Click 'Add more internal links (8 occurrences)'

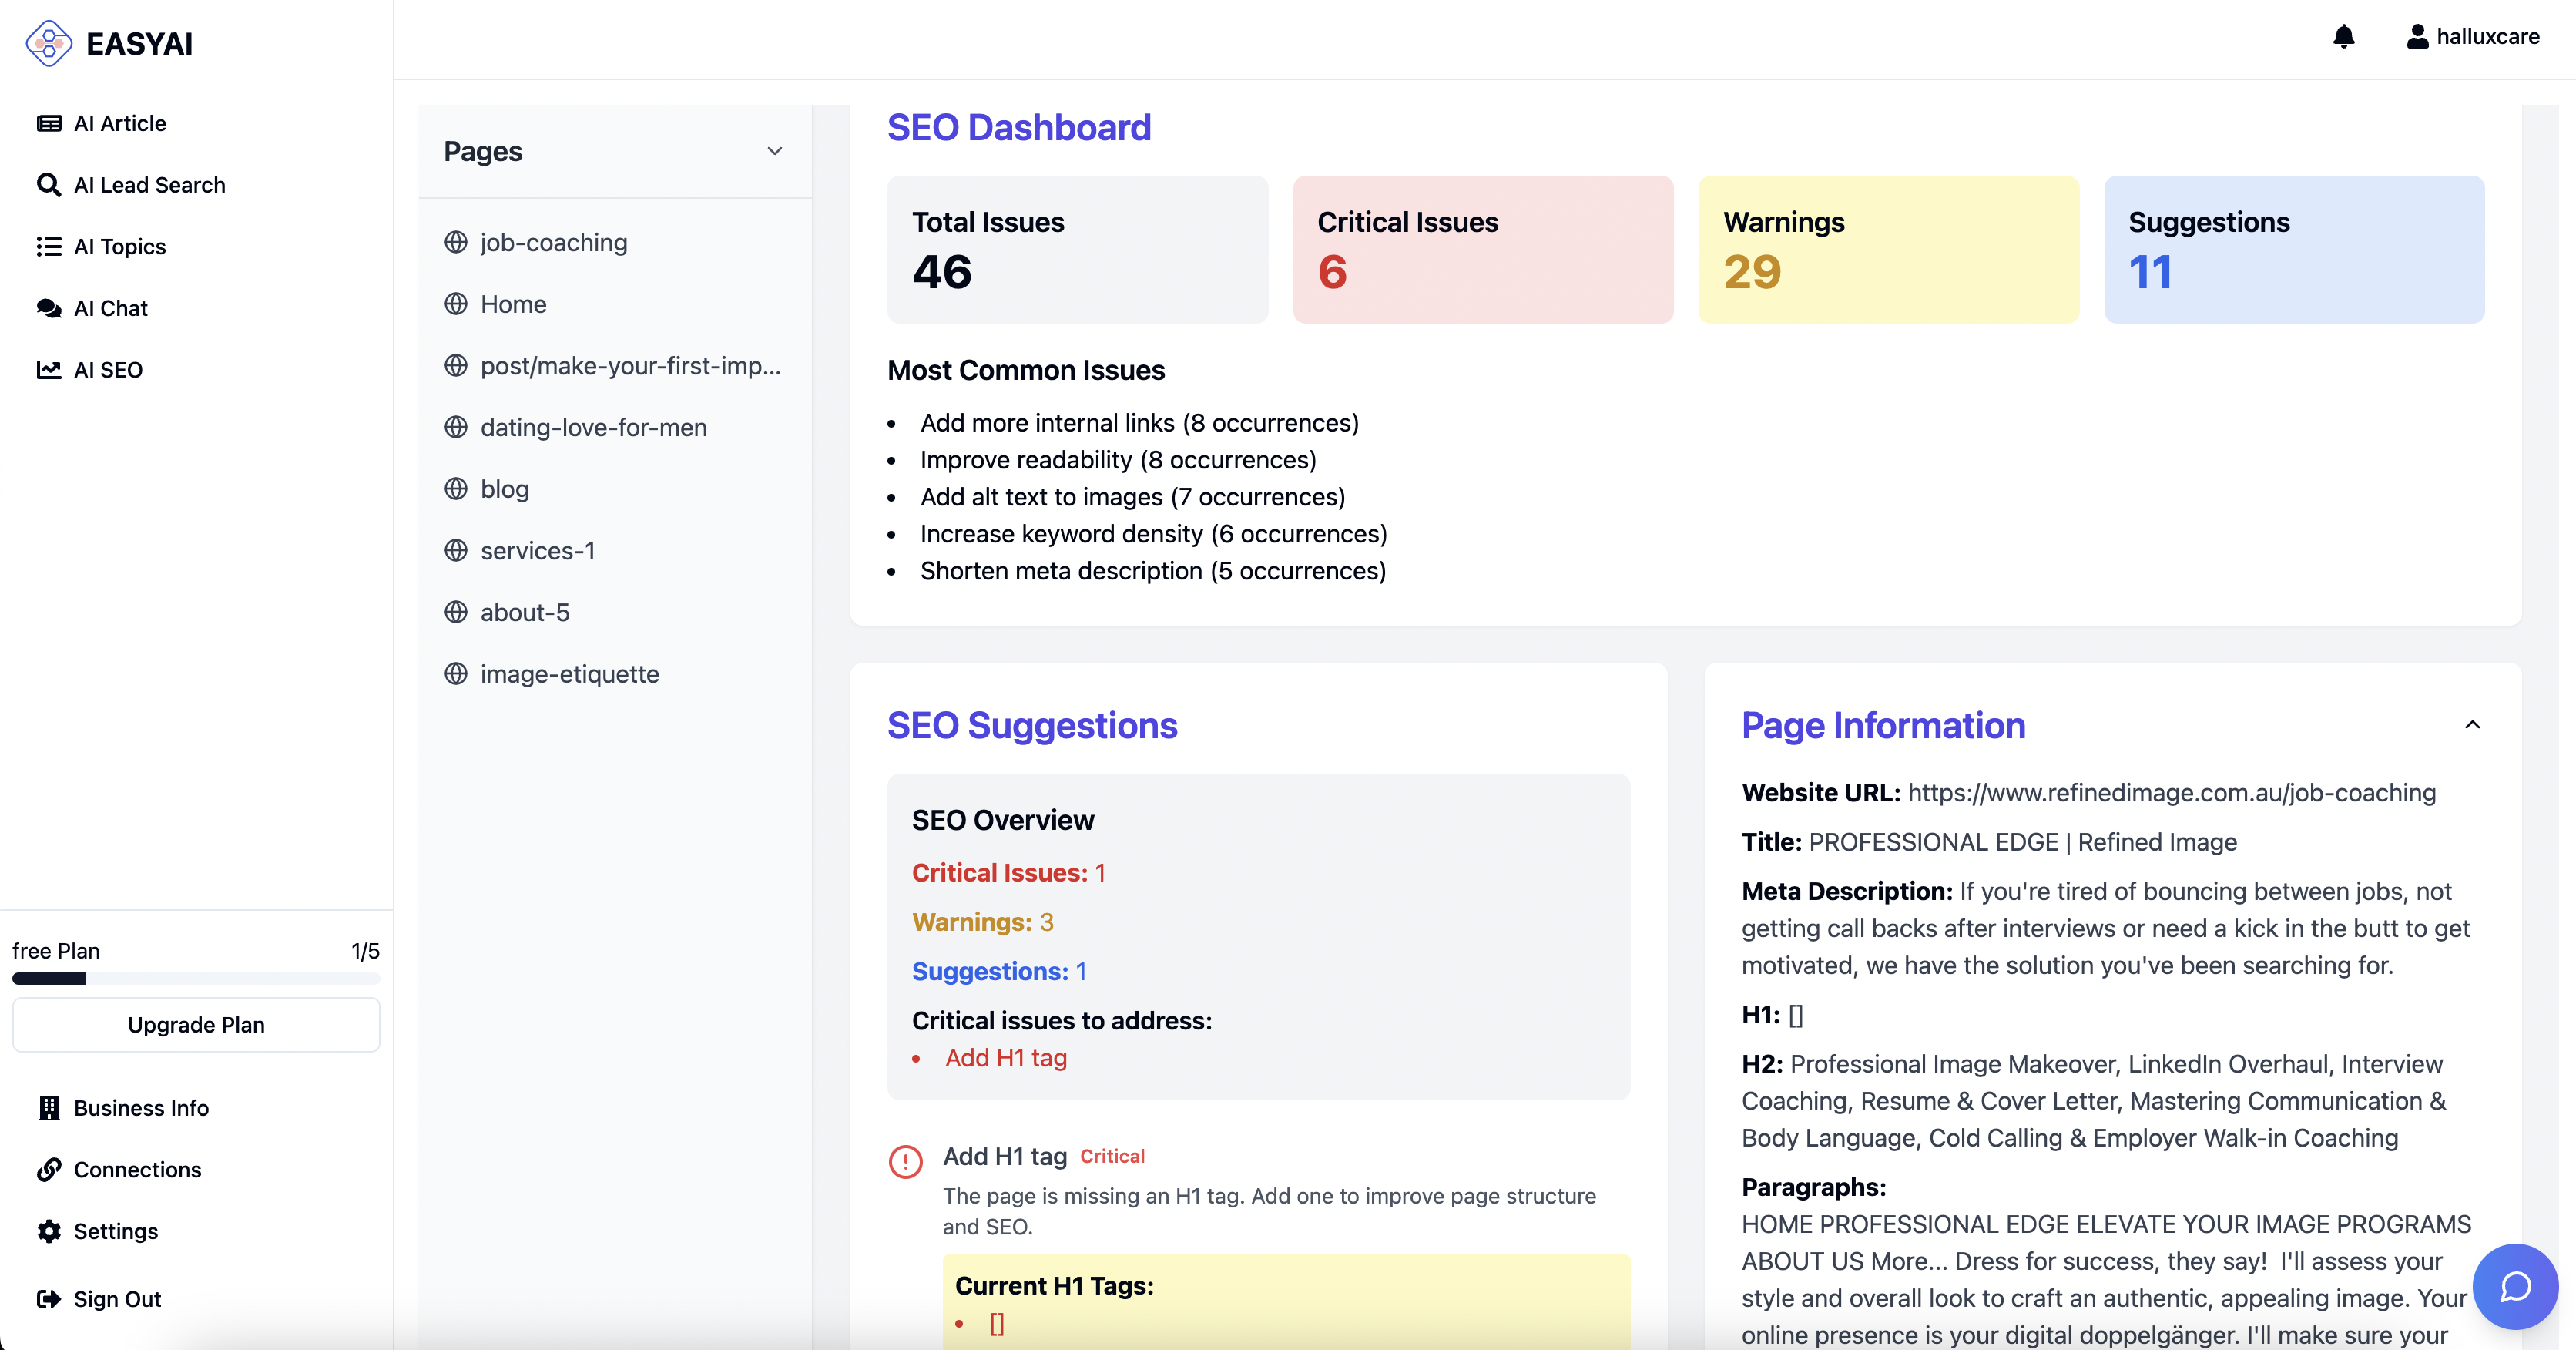pyautogui.click(x=1139, y=423)
